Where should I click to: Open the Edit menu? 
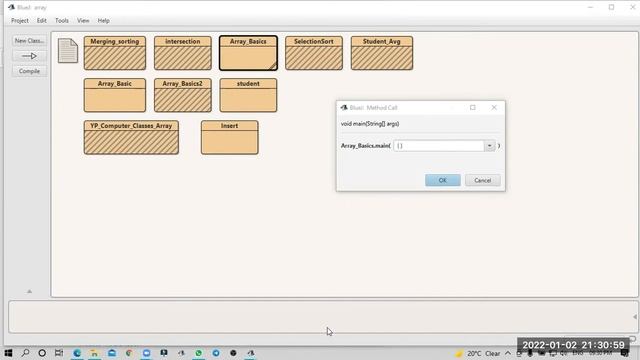(x=42, y=20)
